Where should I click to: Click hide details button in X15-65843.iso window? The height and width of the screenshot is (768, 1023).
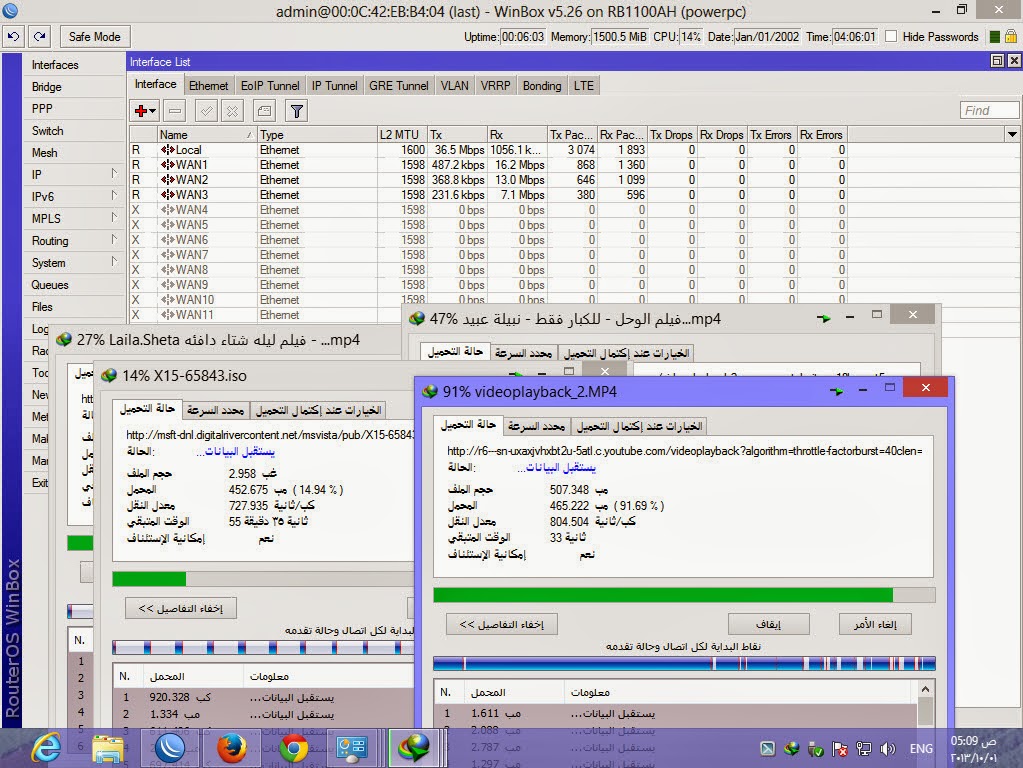181,608
